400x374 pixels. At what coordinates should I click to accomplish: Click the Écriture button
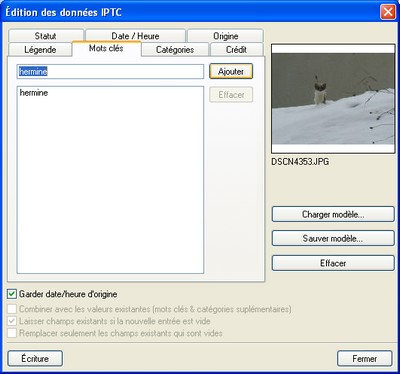coord(35,359)
